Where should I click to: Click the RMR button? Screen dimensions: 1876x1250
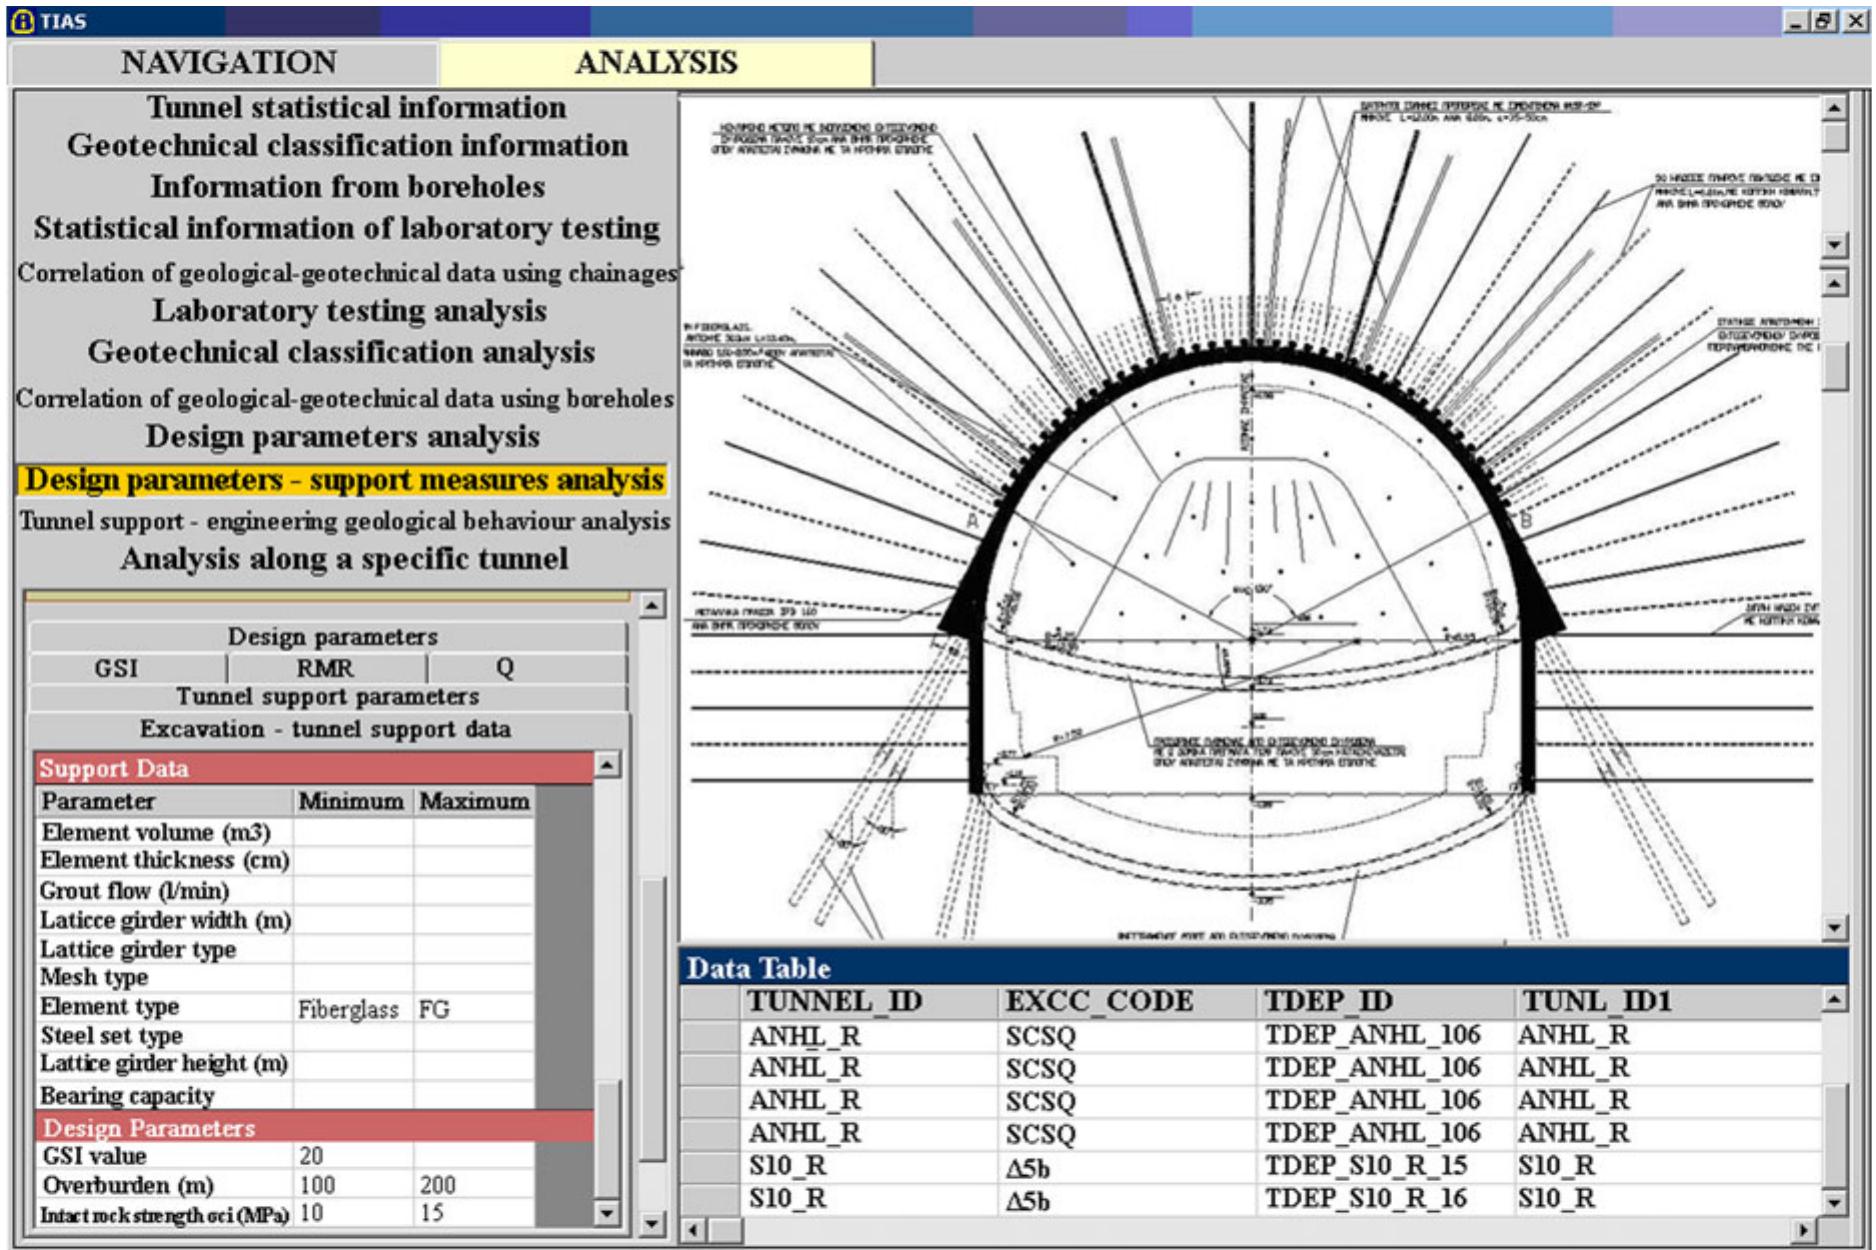[327, 668]
